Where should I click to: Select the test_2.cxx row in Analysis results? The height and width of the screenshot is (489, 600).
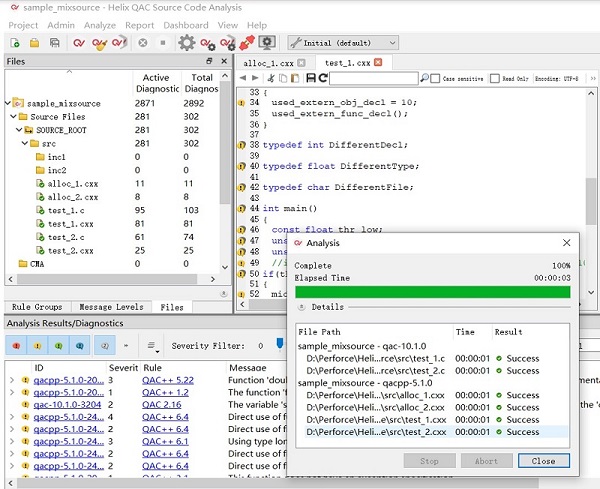pos(437,432)
